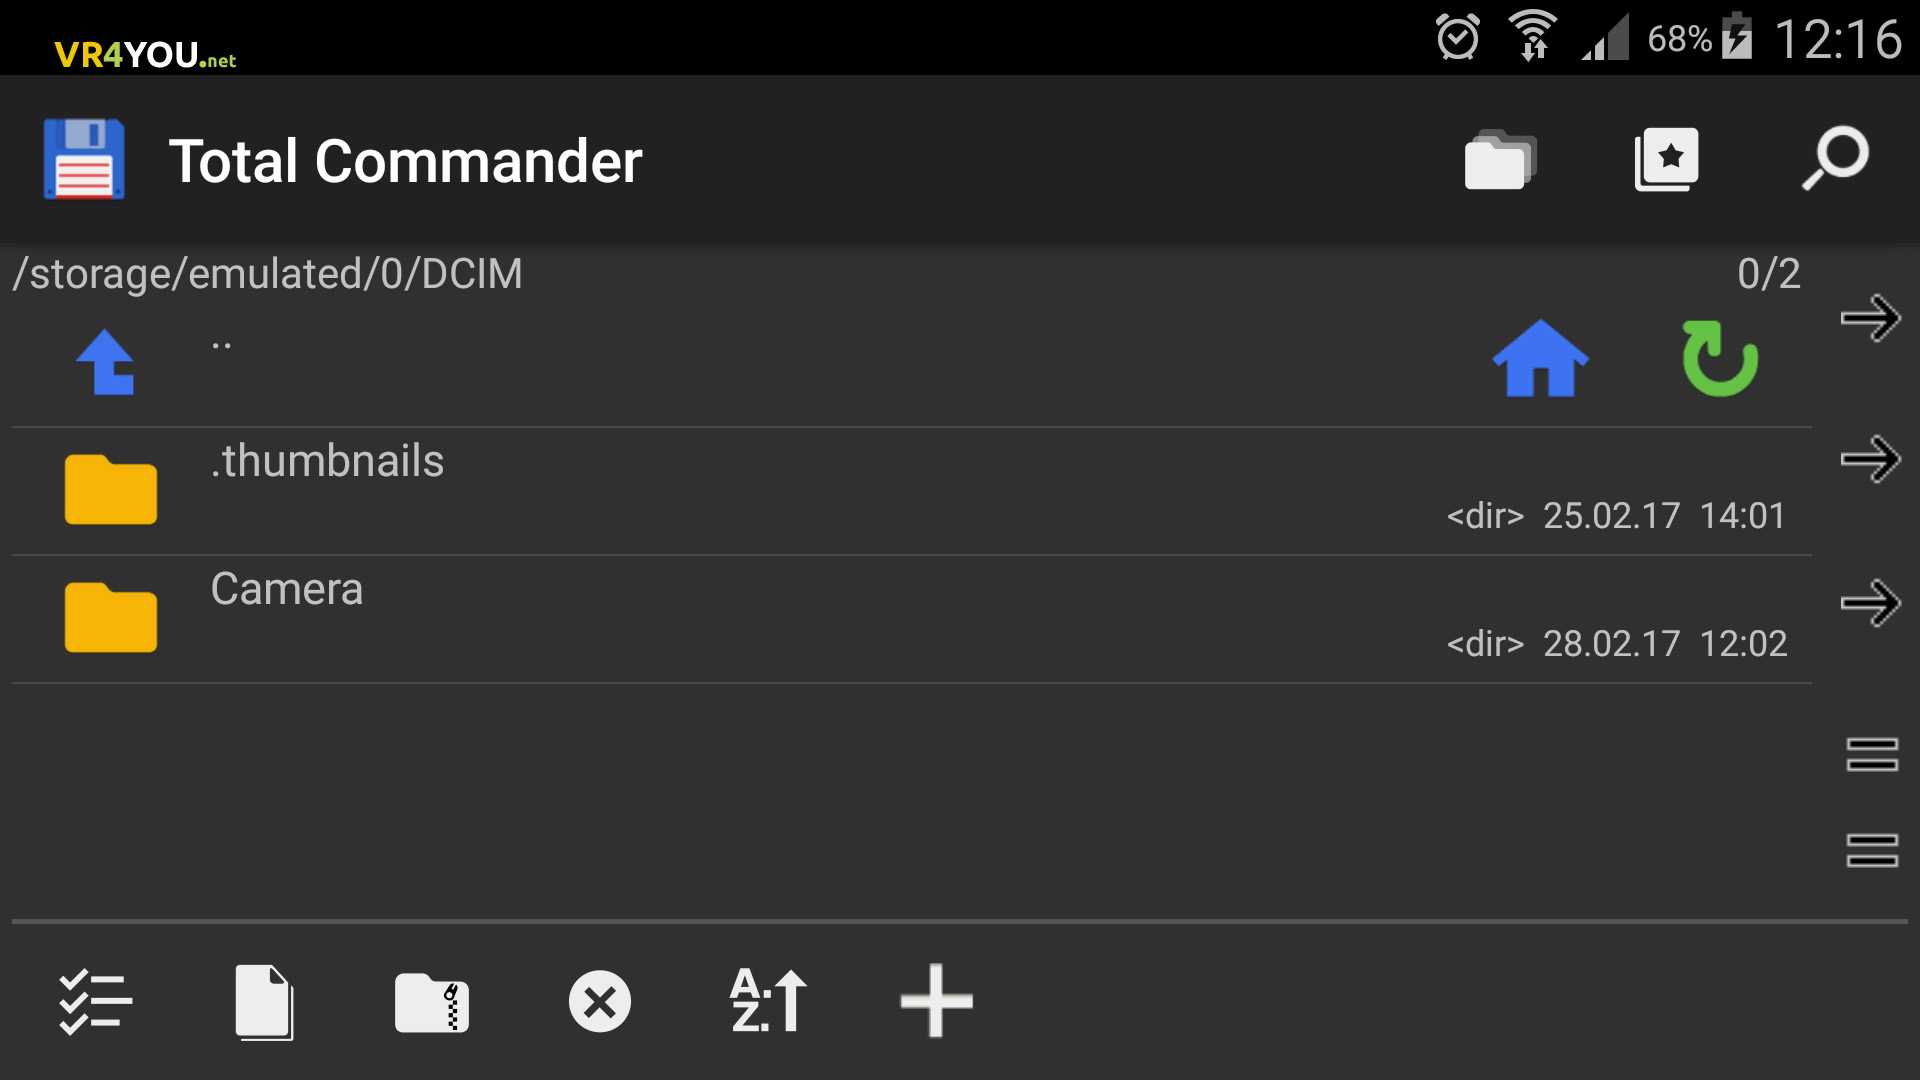Click the zip pack folder icon

pos(432,1002)
